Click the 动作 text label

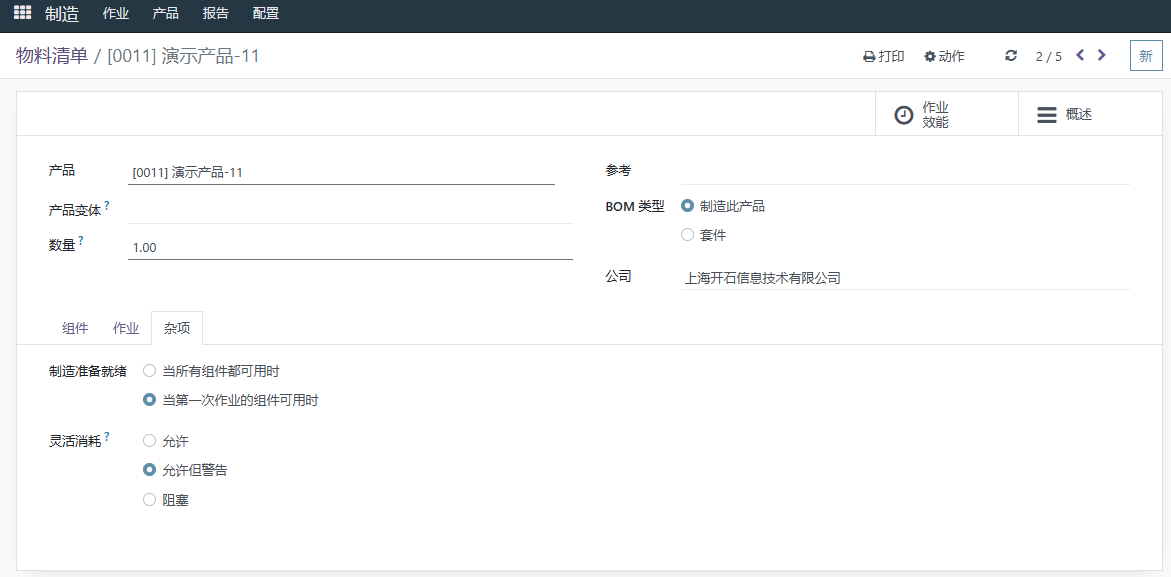[x=951, y=57]
